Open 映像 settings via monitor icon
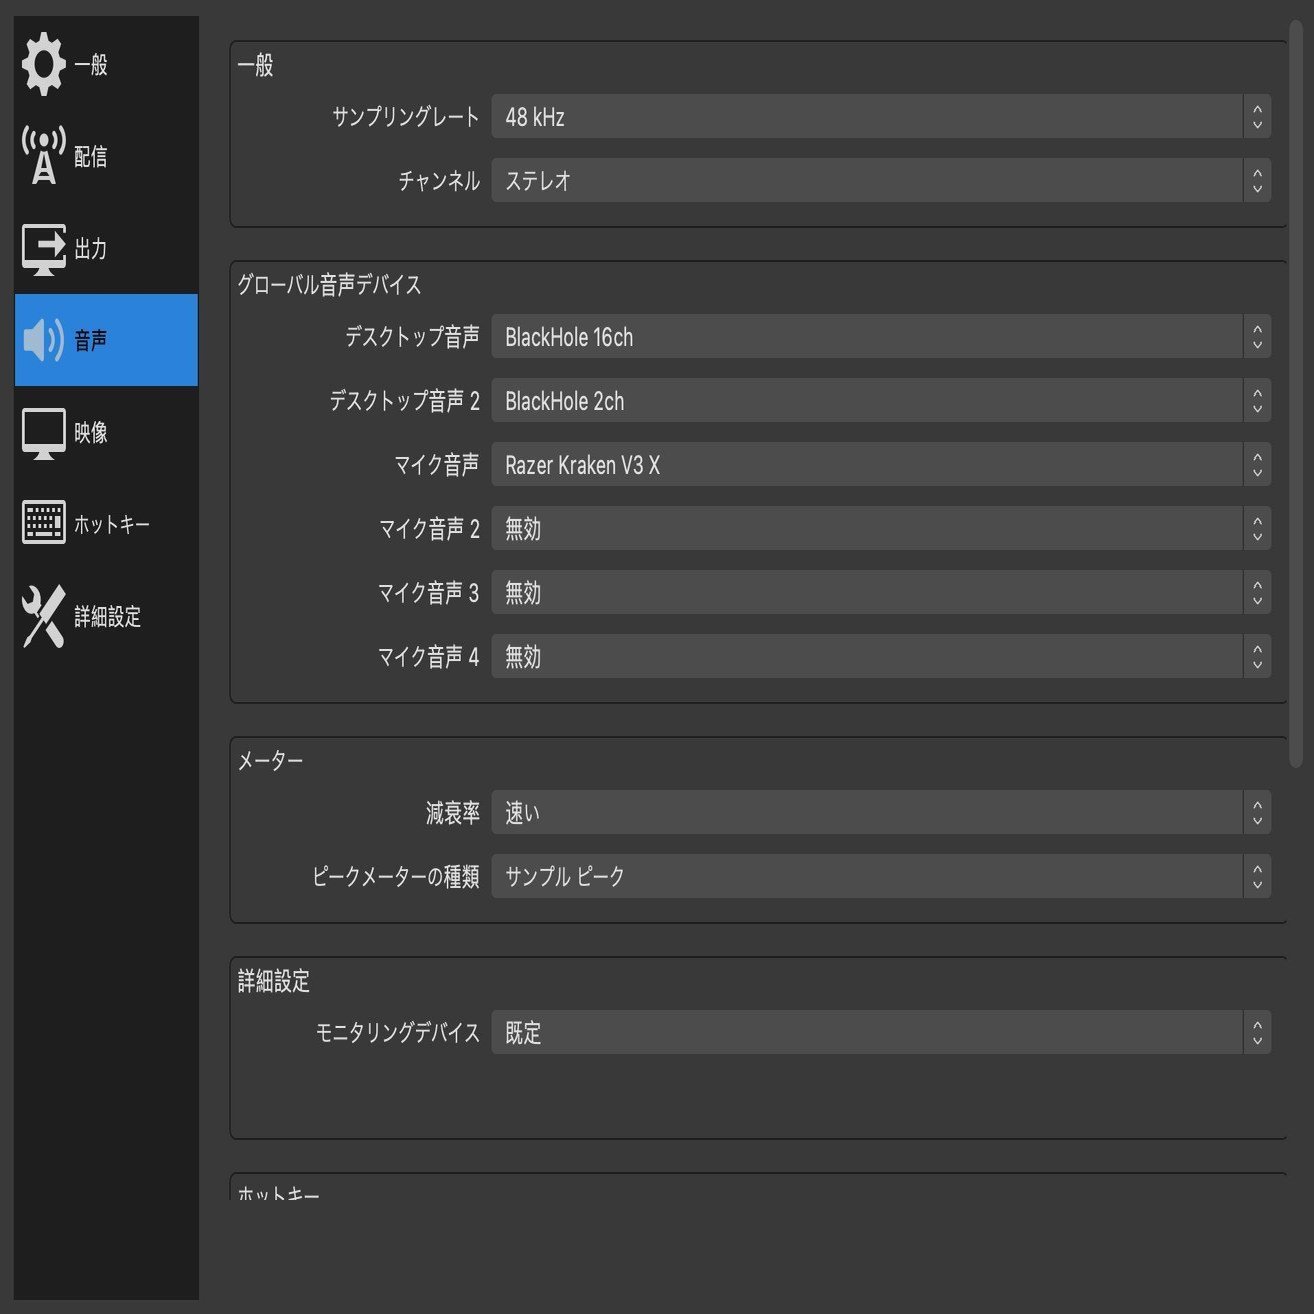This screenshot has height=1314, width=1314. 42,432
